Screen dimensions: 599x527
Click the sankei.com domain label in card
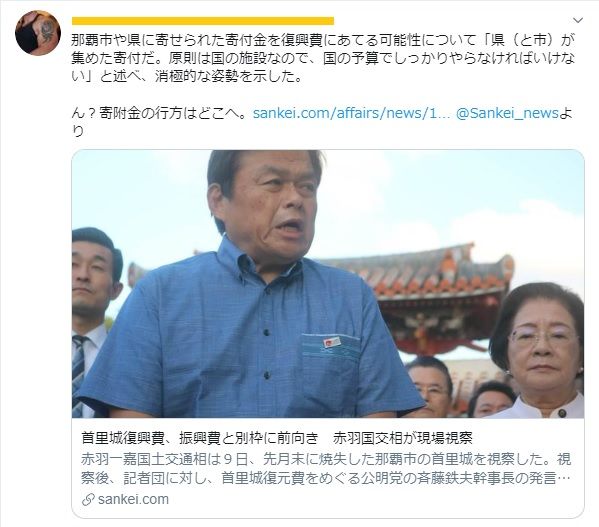coord(133,499)
